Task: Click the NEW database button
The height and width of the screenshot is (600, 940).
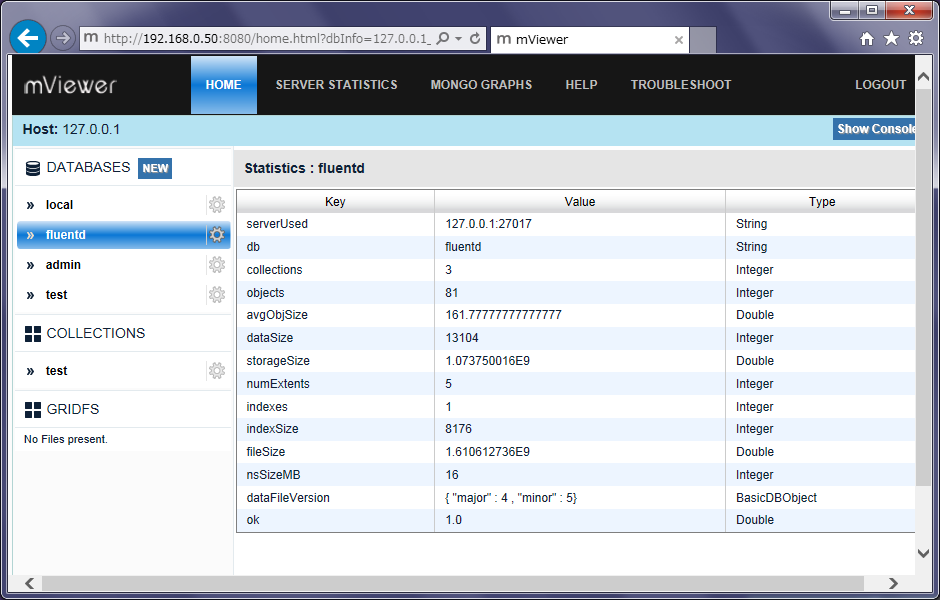Action: click(x=155, y=168)
